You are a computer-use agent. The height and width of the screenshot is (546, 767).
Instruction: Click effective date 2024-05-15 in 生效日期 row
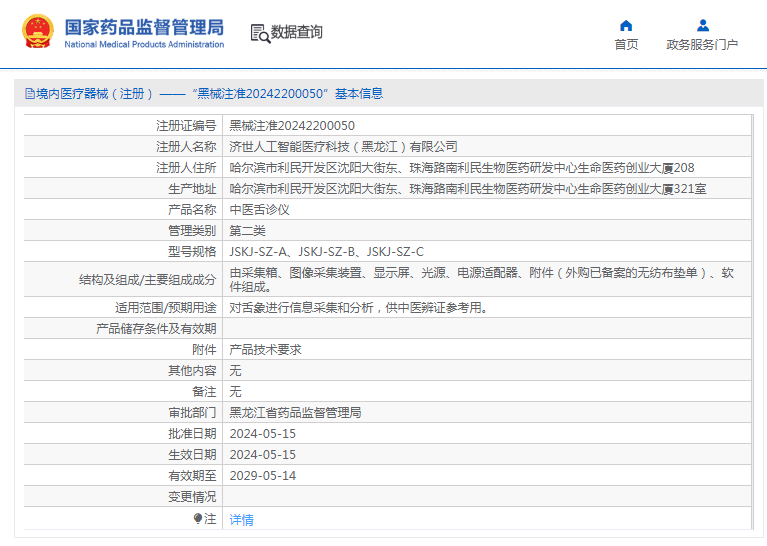[263, 455]
